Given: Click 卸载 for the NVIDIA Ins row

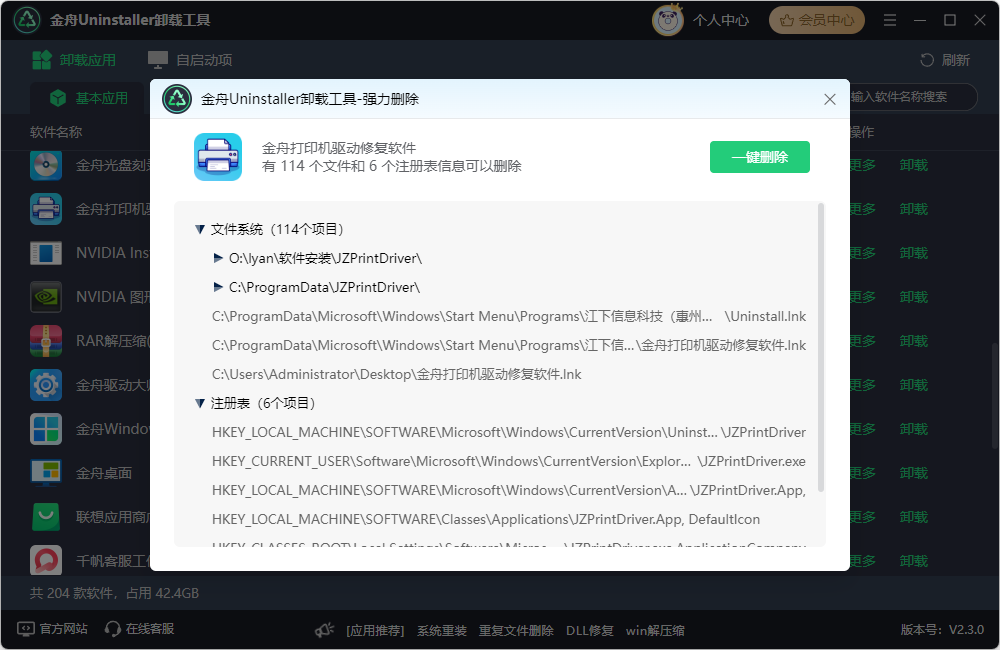Looking at the screenshot, I should (913, 253).
